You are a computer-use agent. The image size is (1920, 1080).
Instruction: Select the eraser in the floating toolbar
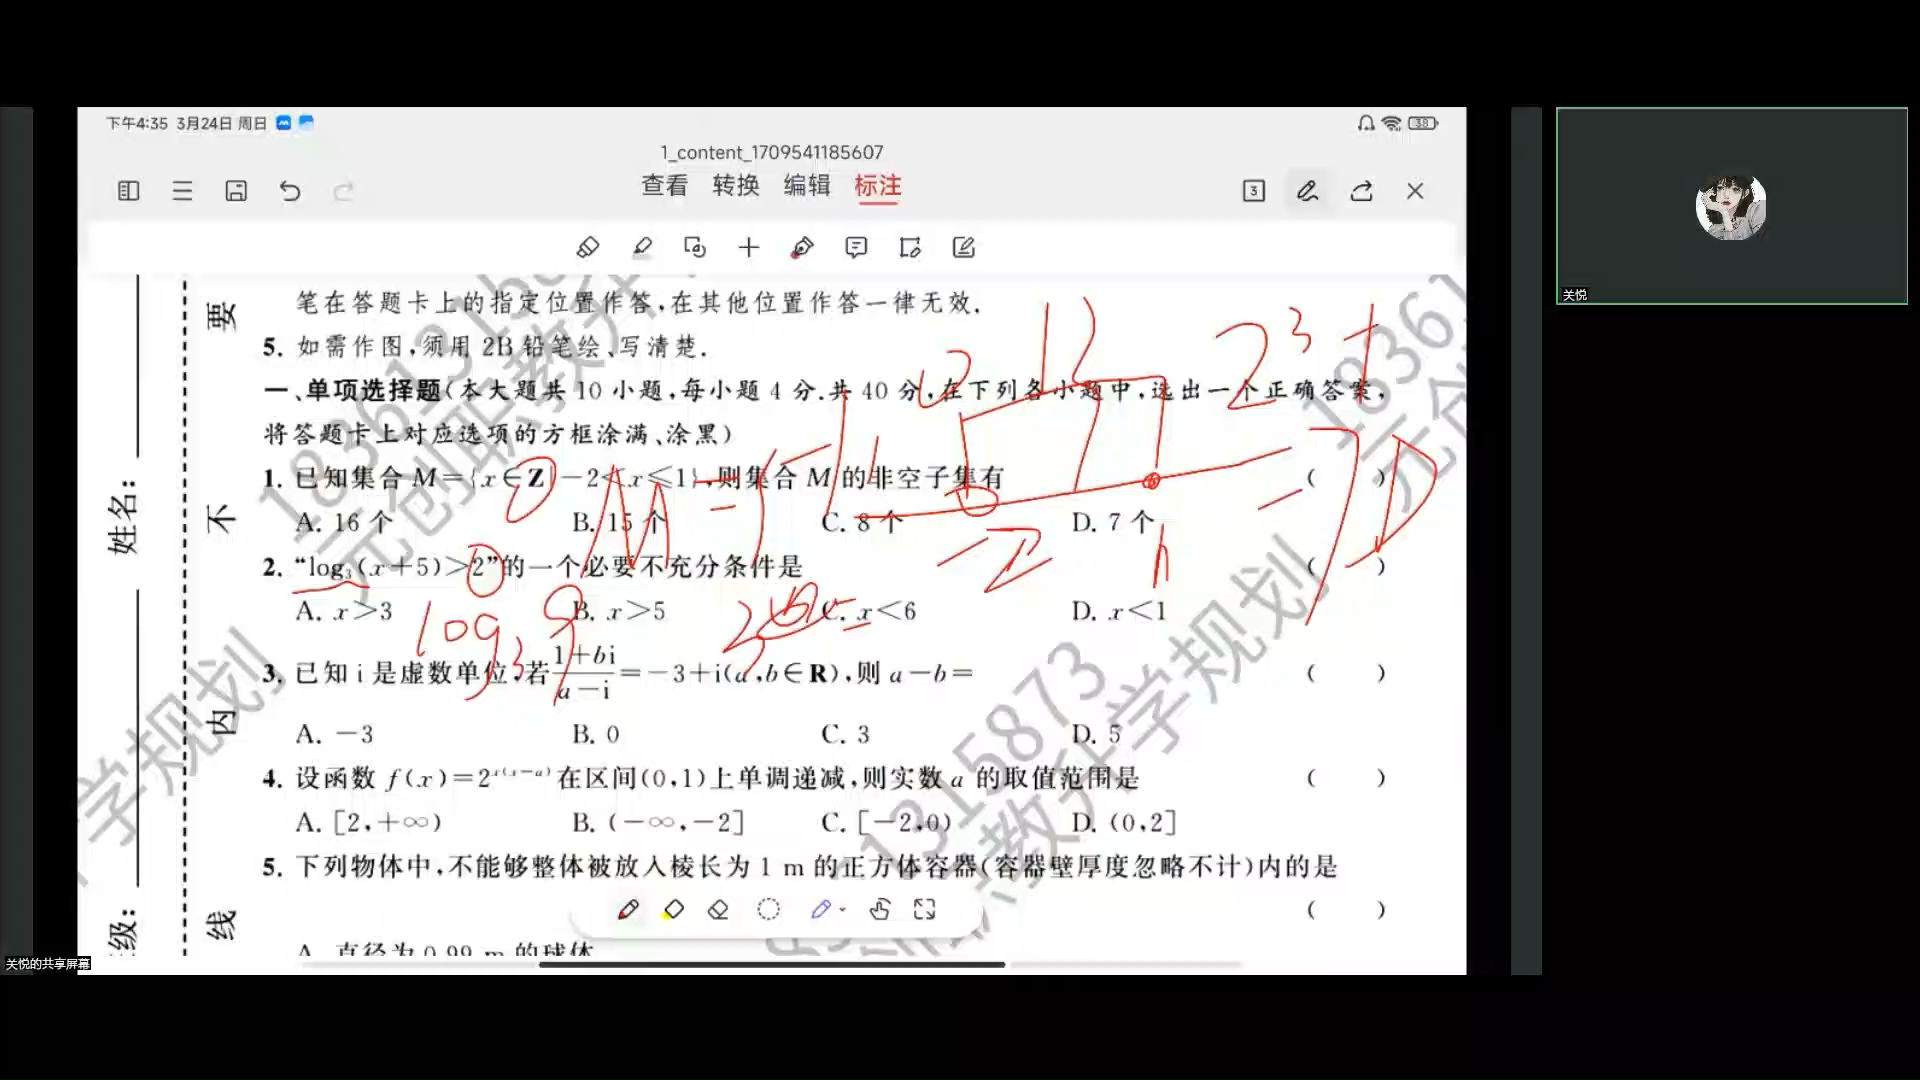pyautogui.click(x=718, y=909)
